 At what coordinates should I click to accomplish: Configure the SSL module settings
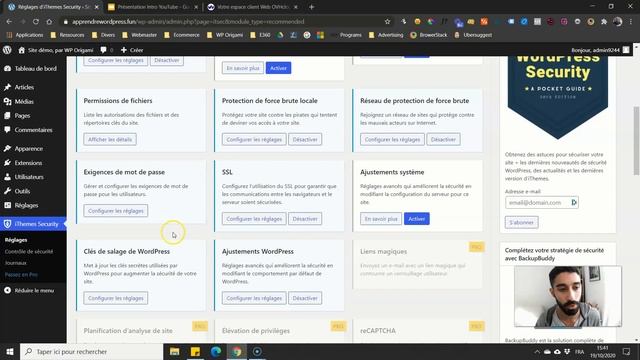254,219
